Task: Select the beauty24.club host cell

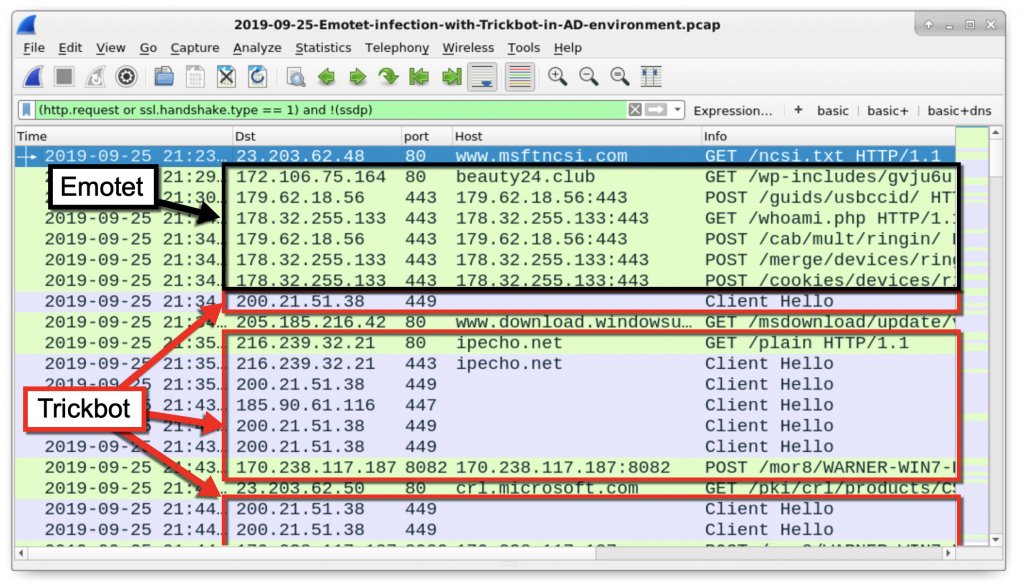Action: coord(525,176)
